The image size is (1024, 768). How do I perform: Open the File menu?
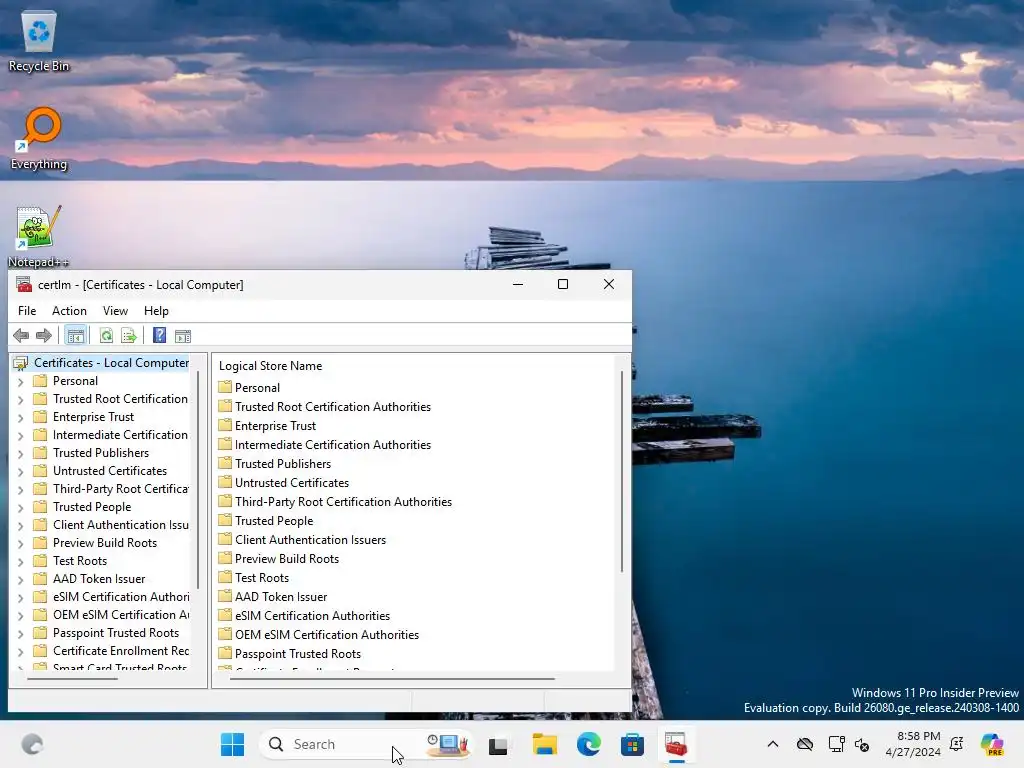coord(27,311)
